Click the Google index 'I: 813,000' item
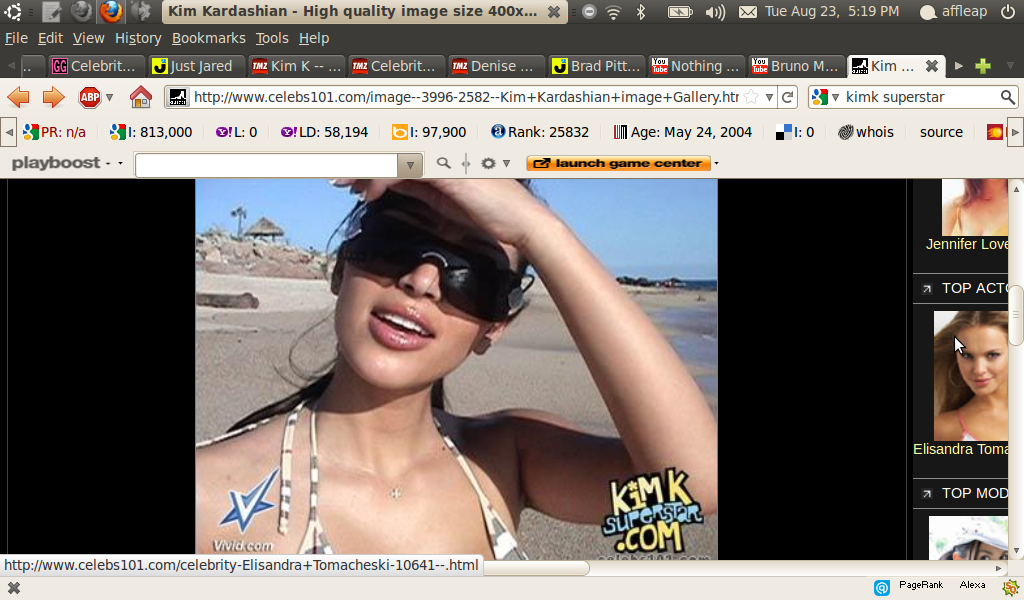Viewport: 1024px width, 600px height. pyautogui.click(x=151, y=133)
